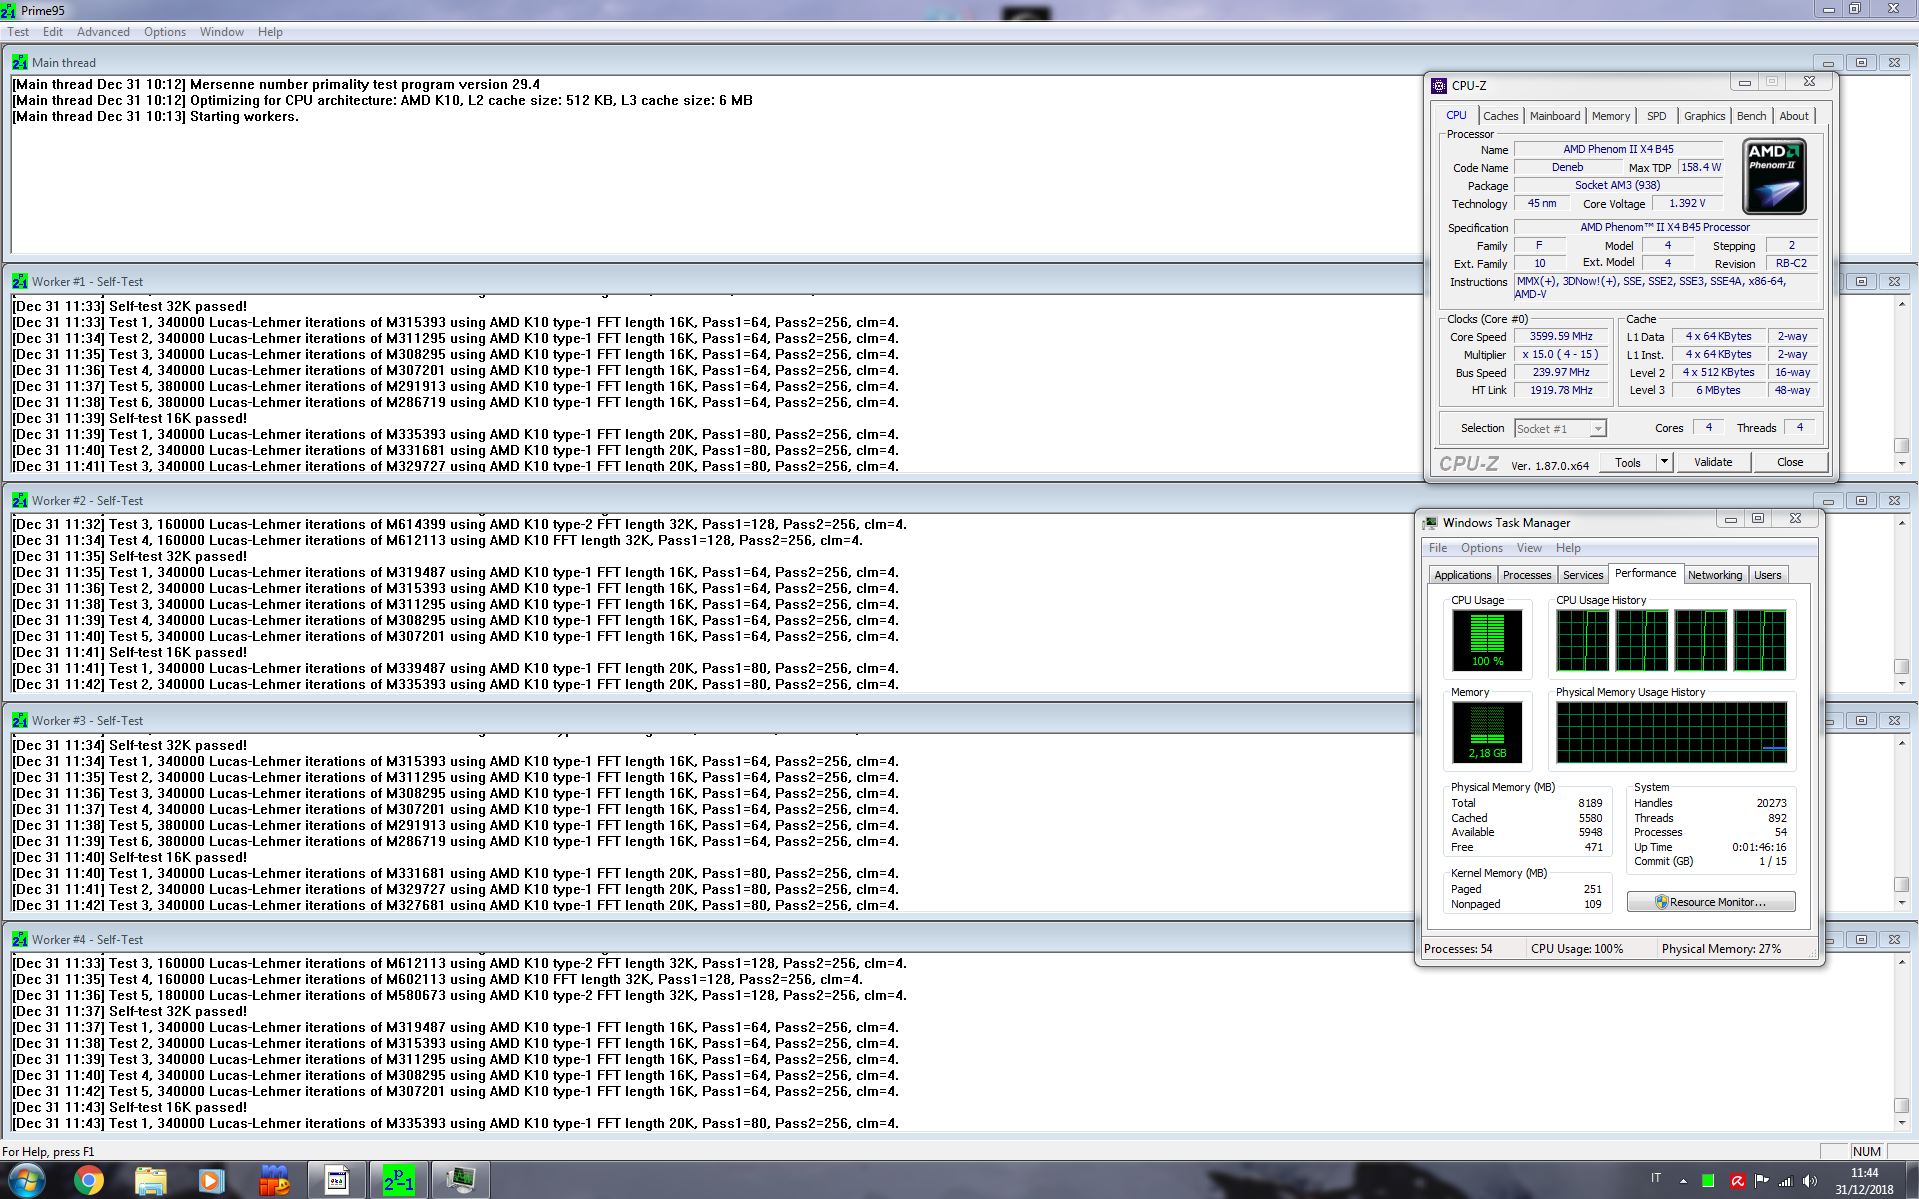
Task: Switch to the Mainboard tab in CPU-Z
Action: point(1555,116)
